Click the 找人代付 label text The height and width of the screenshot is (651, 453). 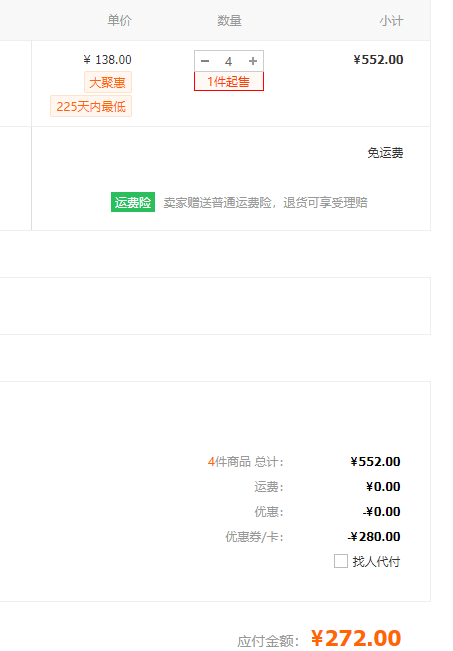pos(376,561)
